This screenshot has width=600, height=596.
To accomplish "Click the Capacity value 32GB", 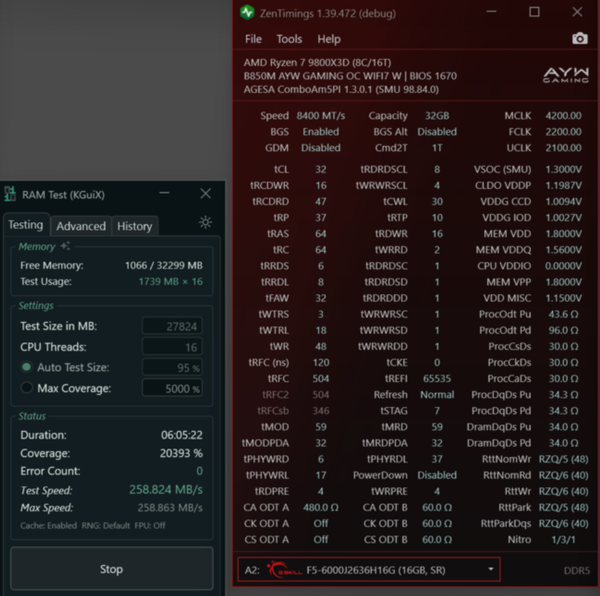I will pos(437,116).
